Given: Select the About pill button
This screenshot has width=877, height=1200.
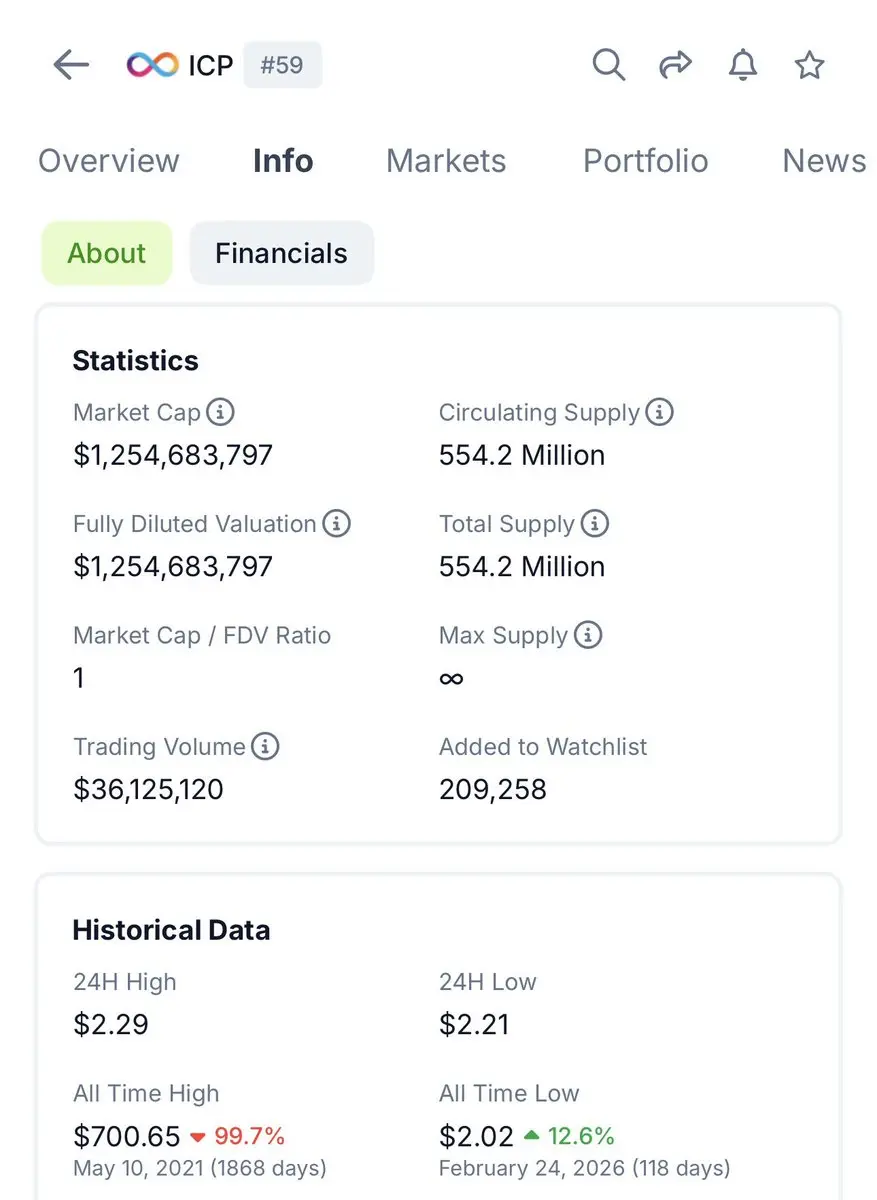Looking at the screenshot, I should (107, 253).
